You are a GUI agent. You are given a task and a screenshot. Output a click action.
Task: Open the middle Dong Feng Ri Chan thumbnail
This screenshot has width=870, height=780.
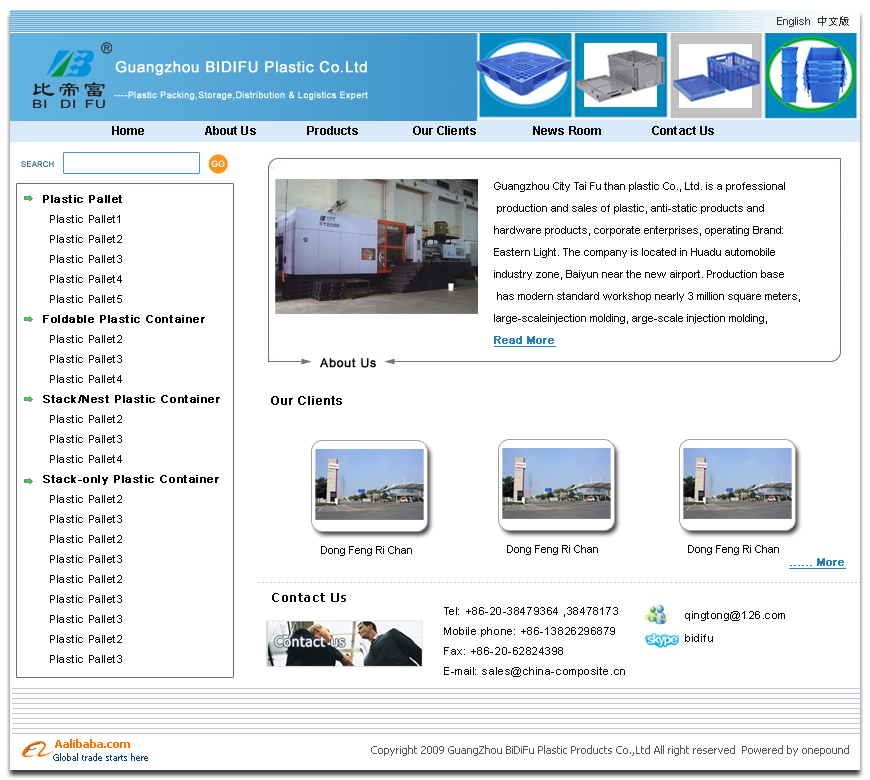(x=557, y=484)
